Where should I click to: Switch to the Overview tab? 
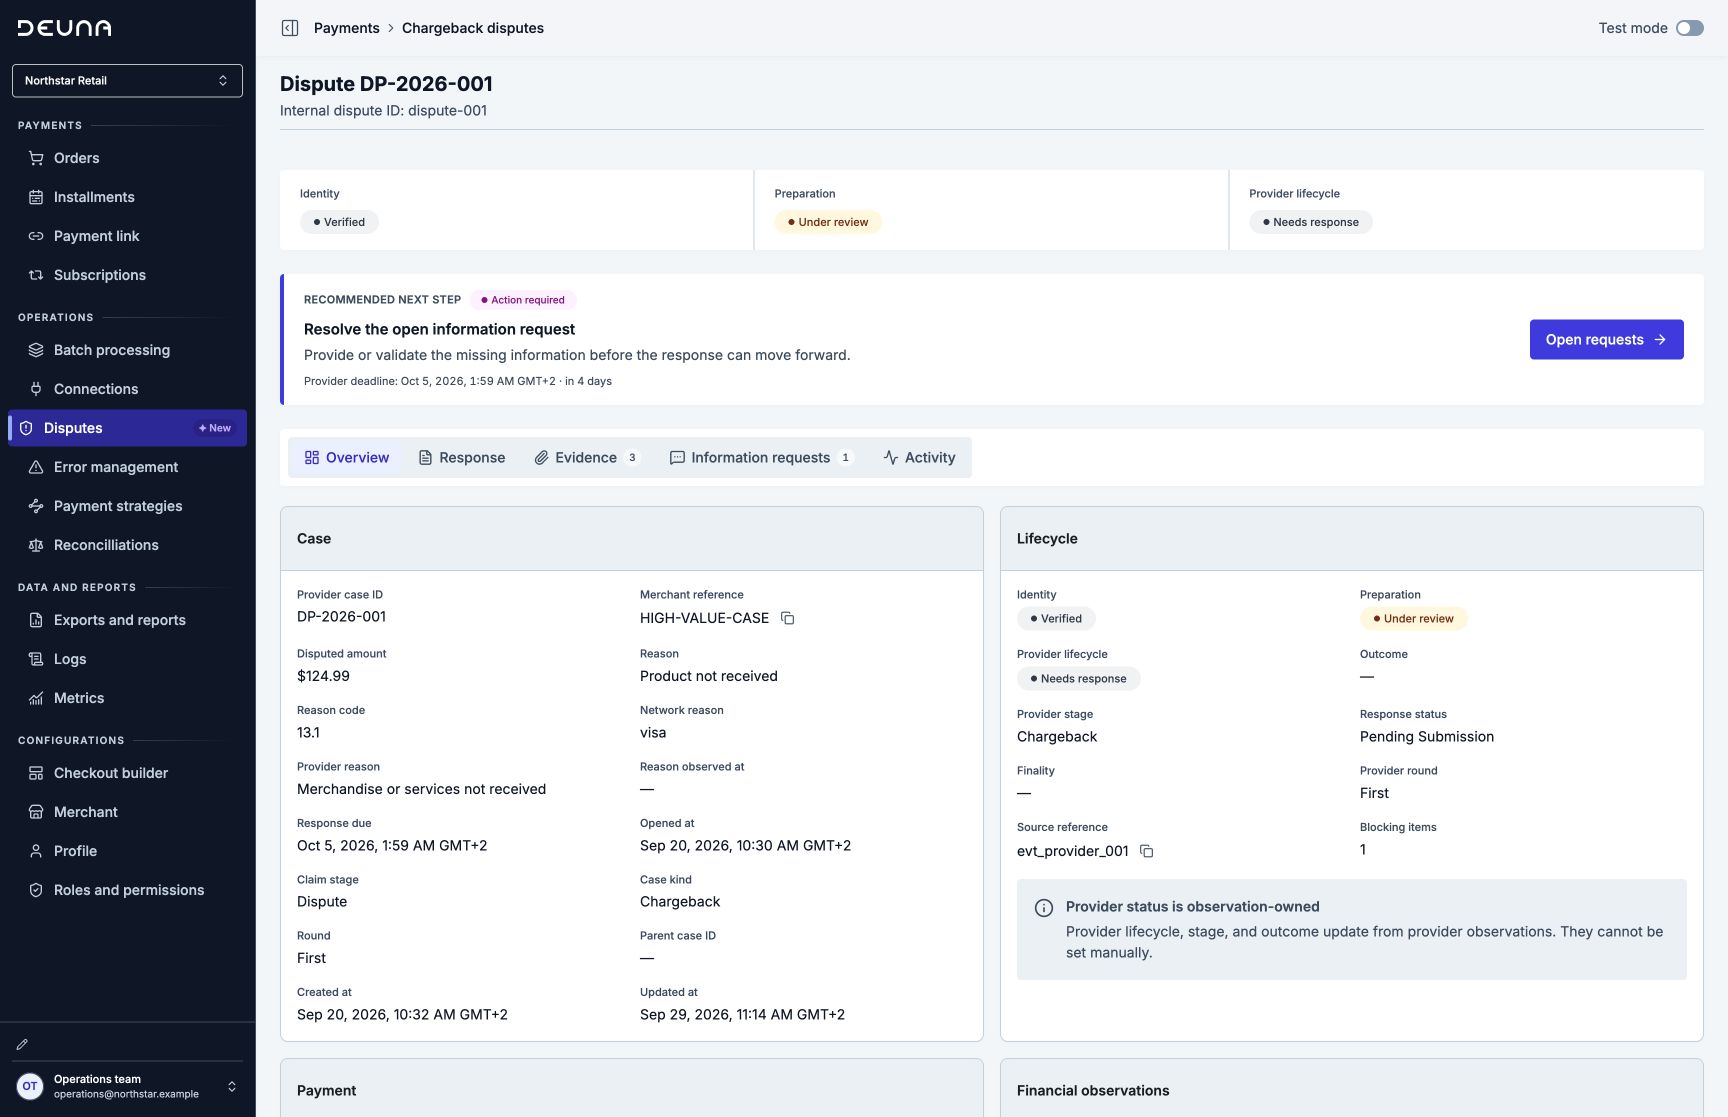click(x=346, y=458)
